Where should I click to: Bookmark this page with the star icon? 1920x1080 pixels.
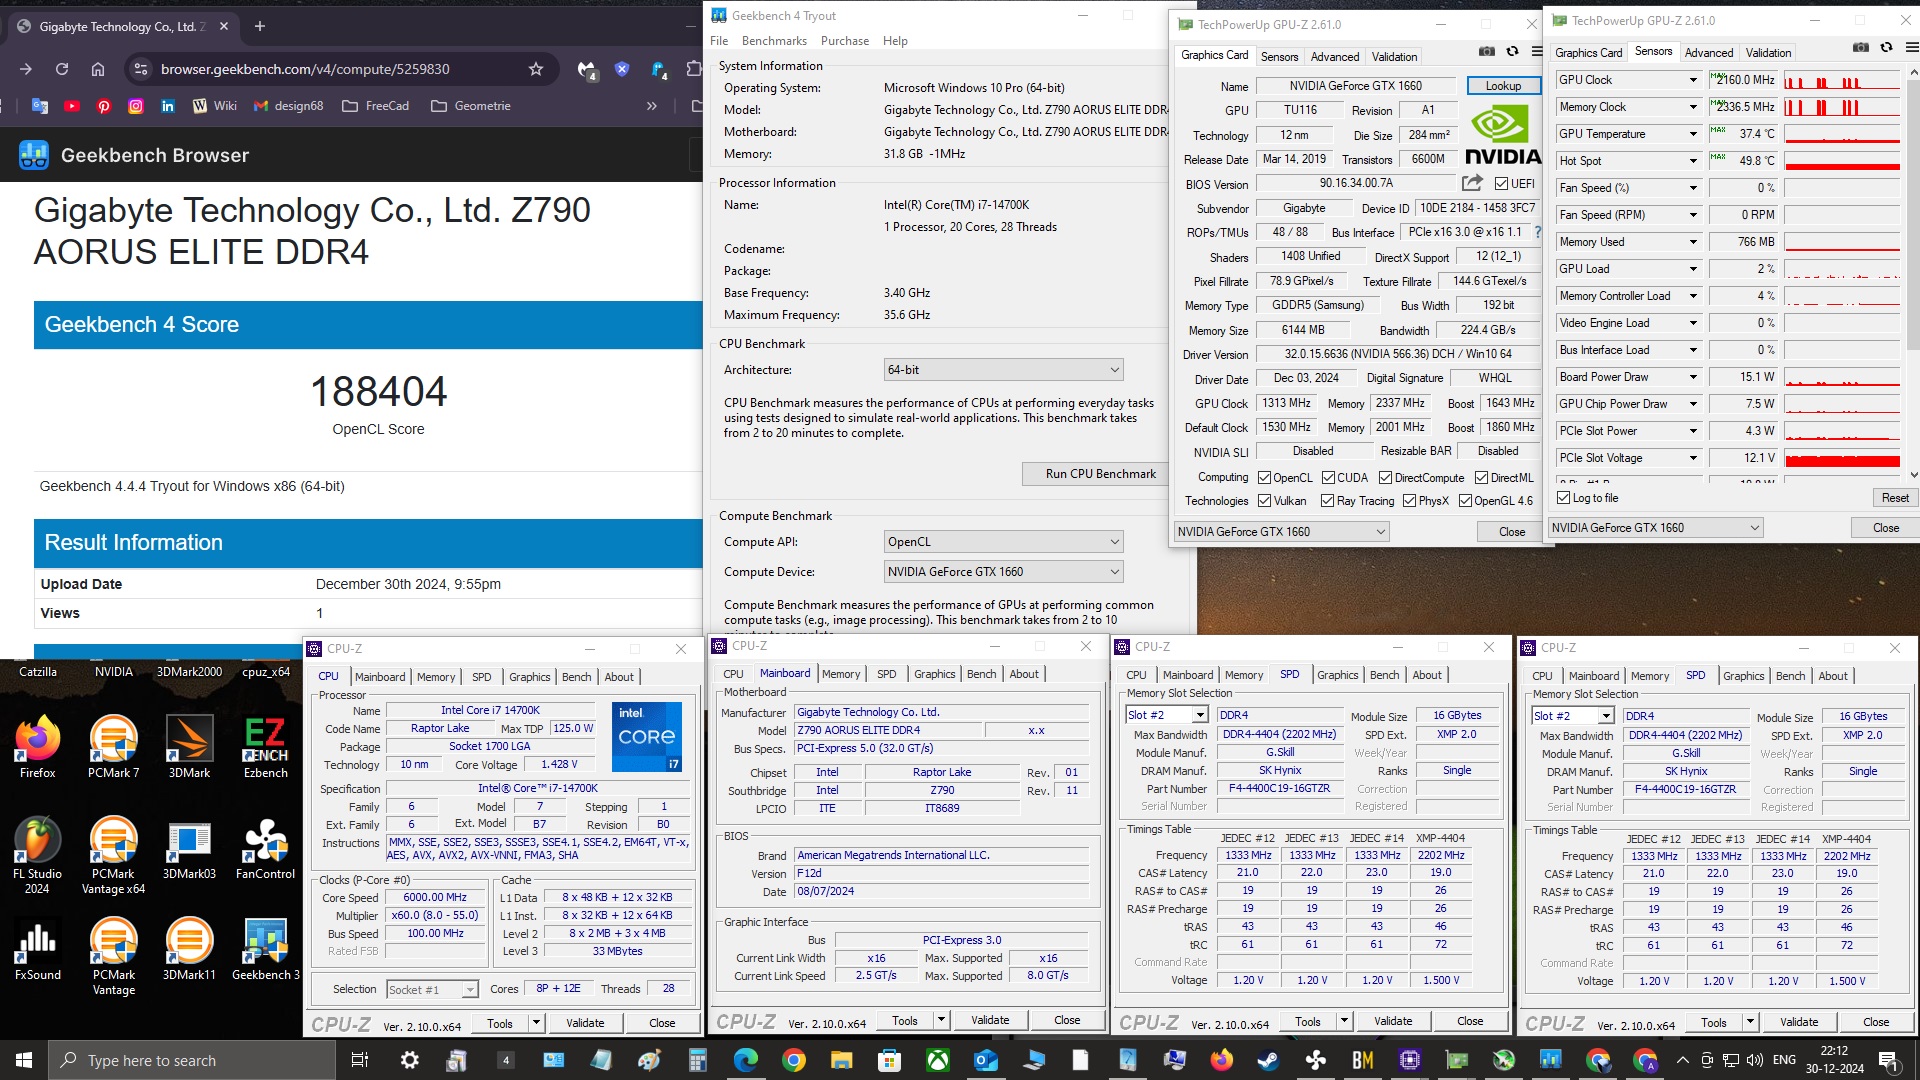click(x=536, y=69)
